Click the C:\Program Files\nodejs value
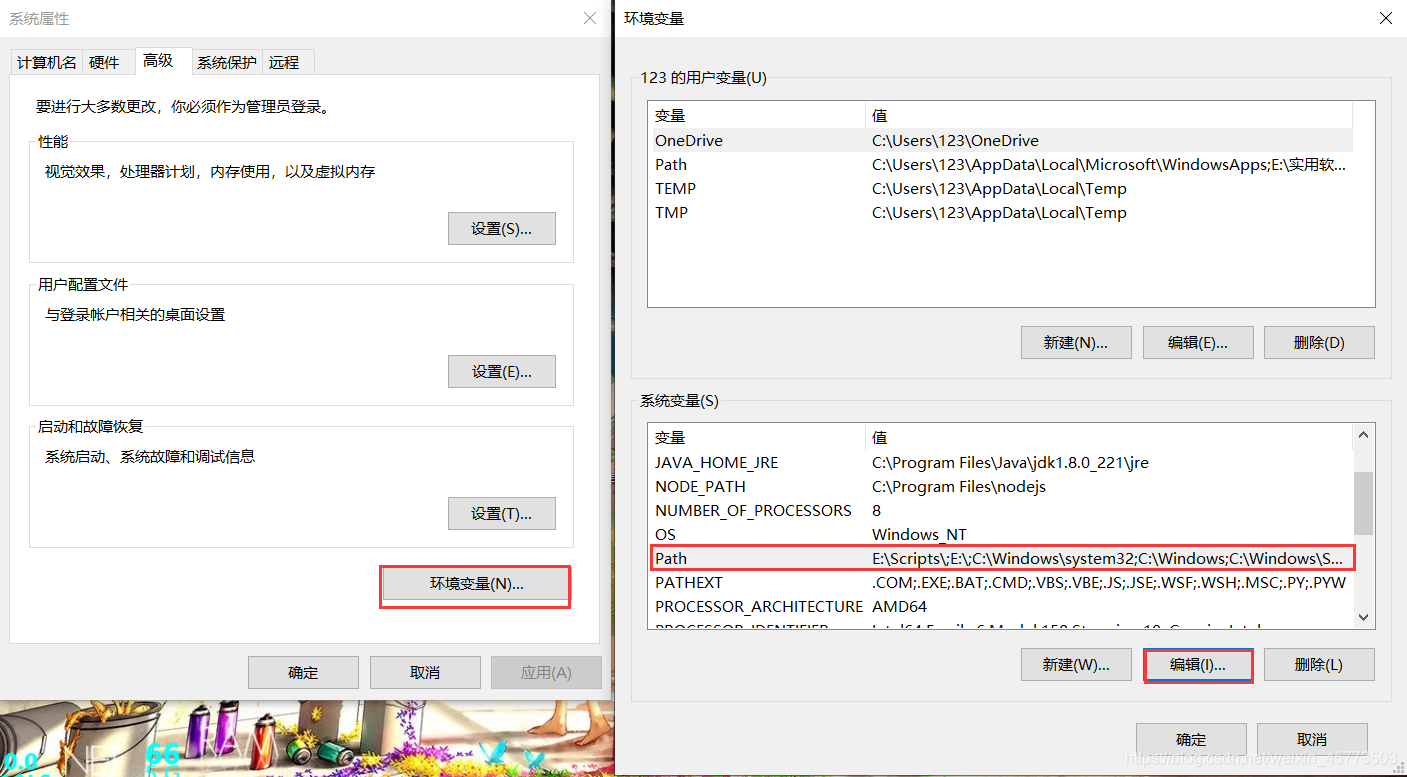1407x777 pixels. click(959, 487)
